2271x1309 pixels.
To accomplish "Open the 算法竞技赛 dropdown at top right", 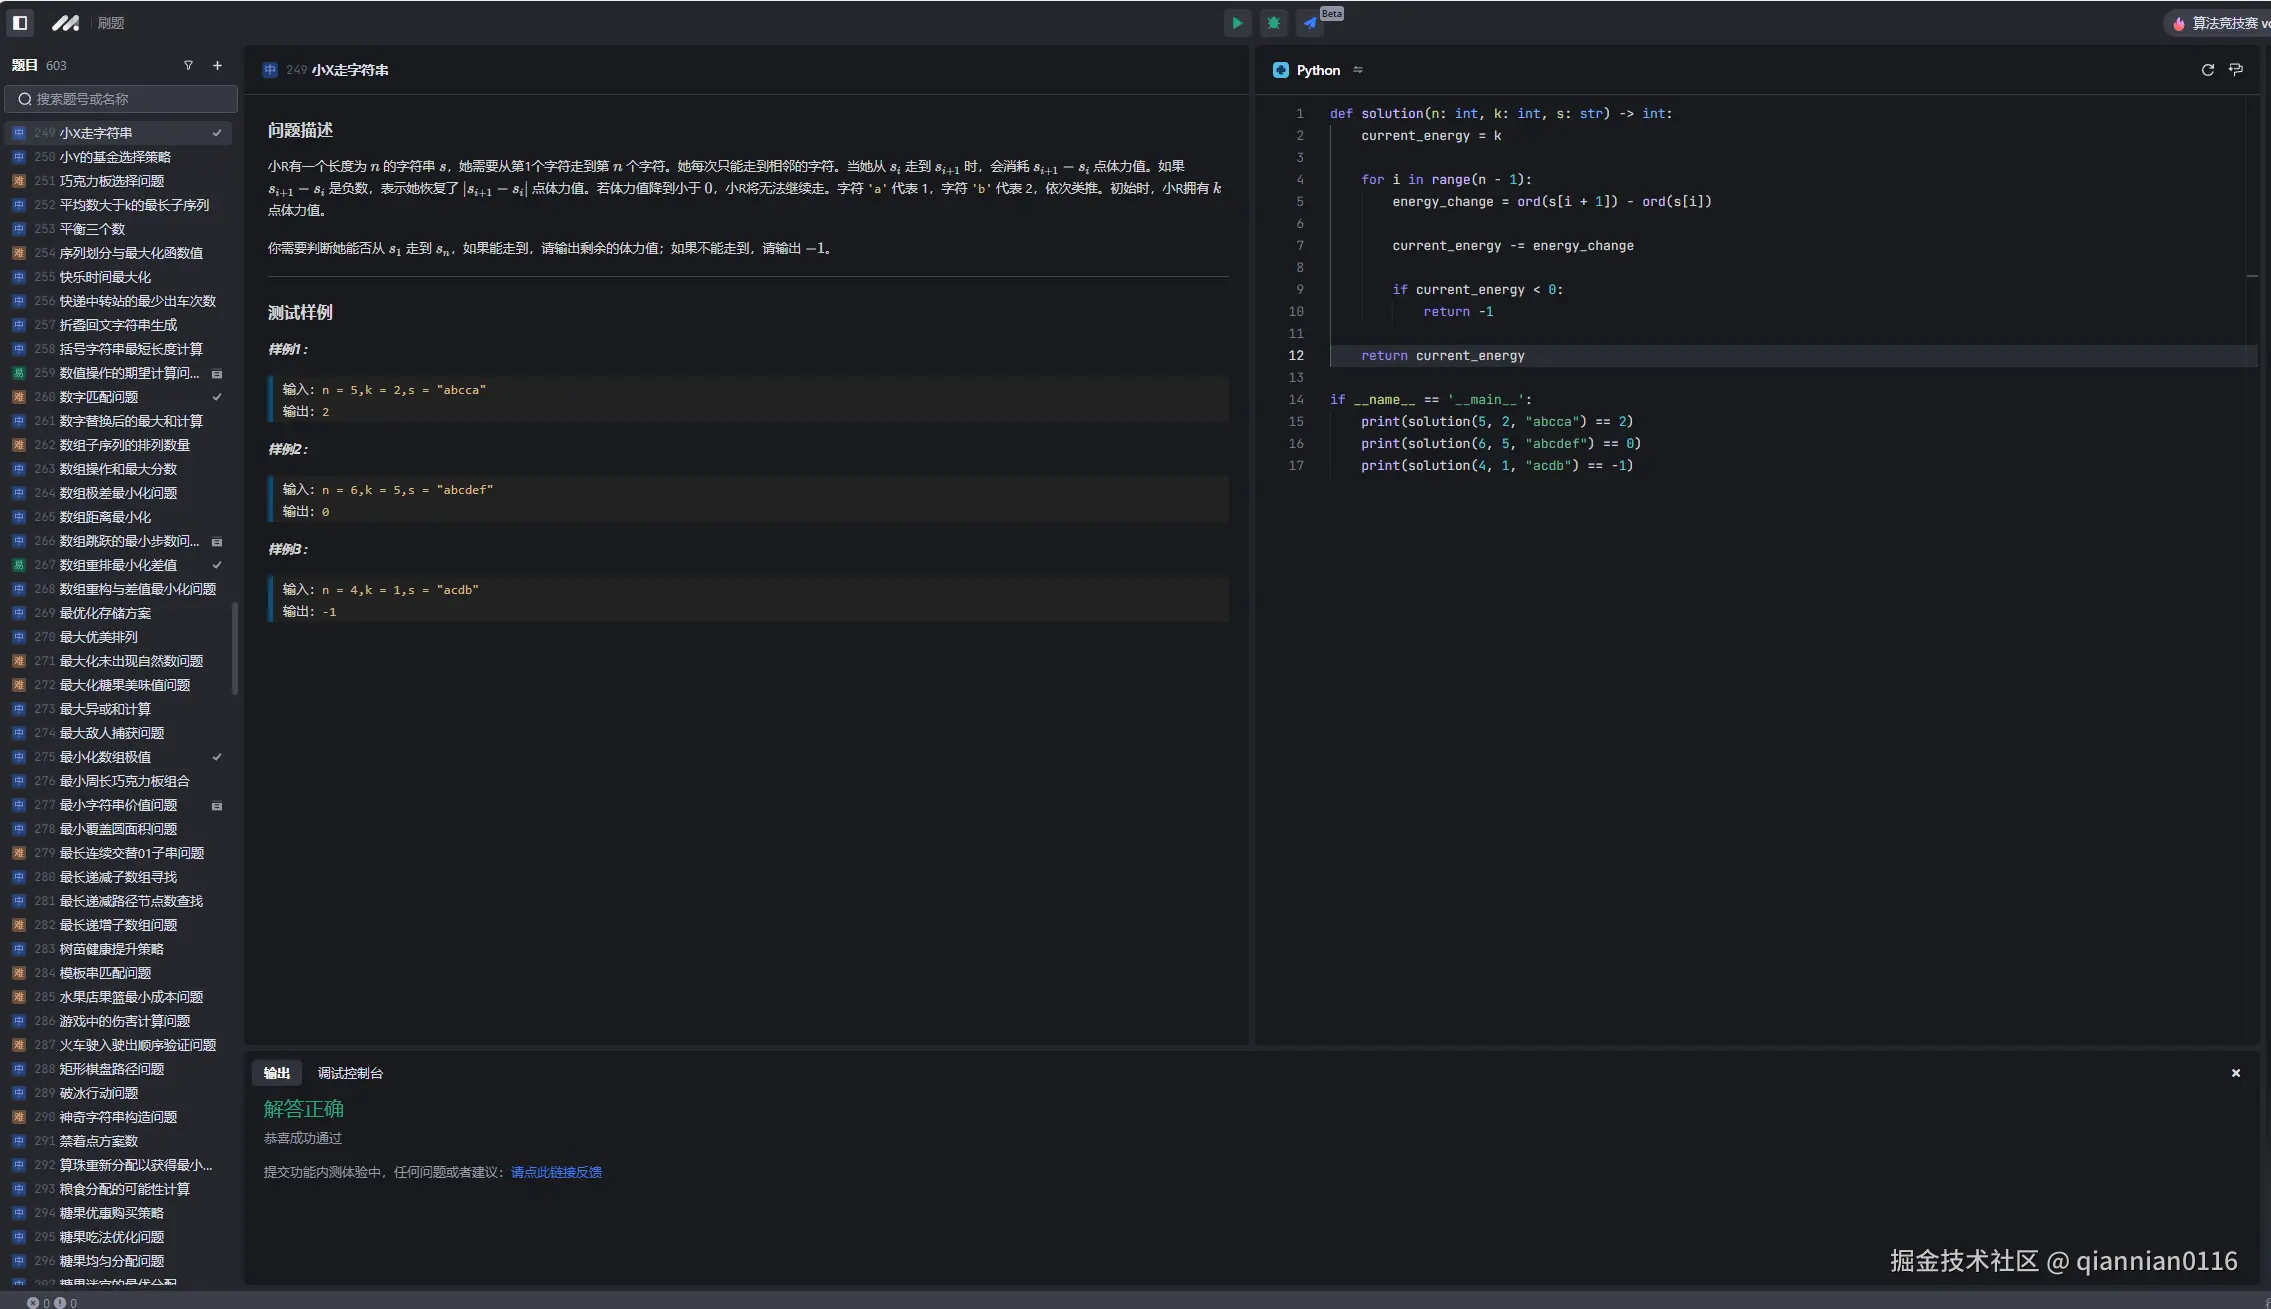I will 2222,23.
